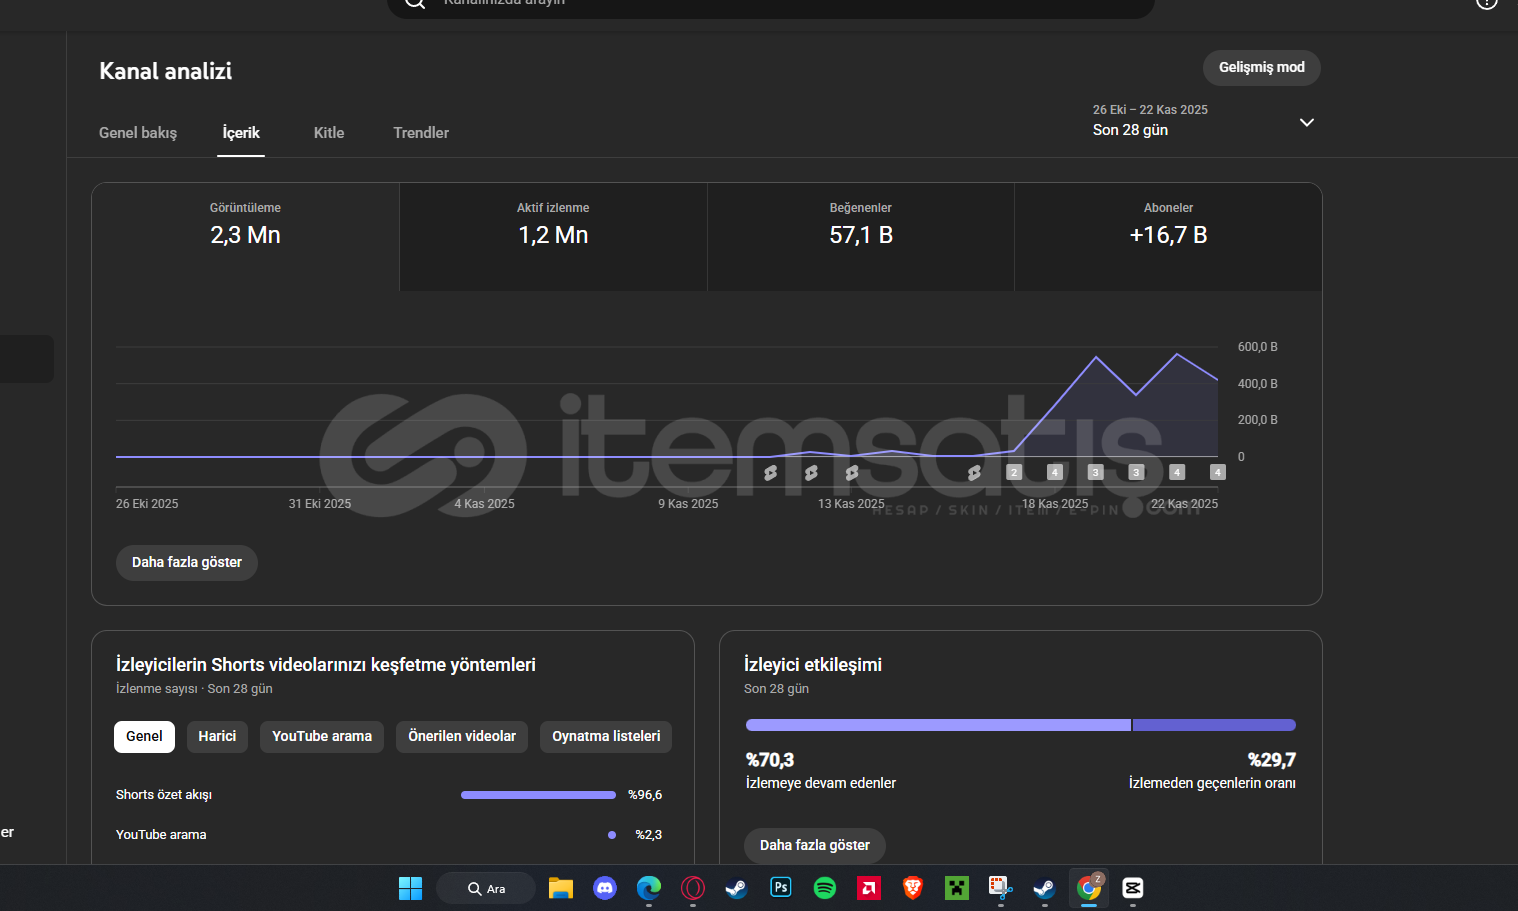Click the Minecraft creeper taskbar icon
1518x911 pixels.
[x=957, y=888]
